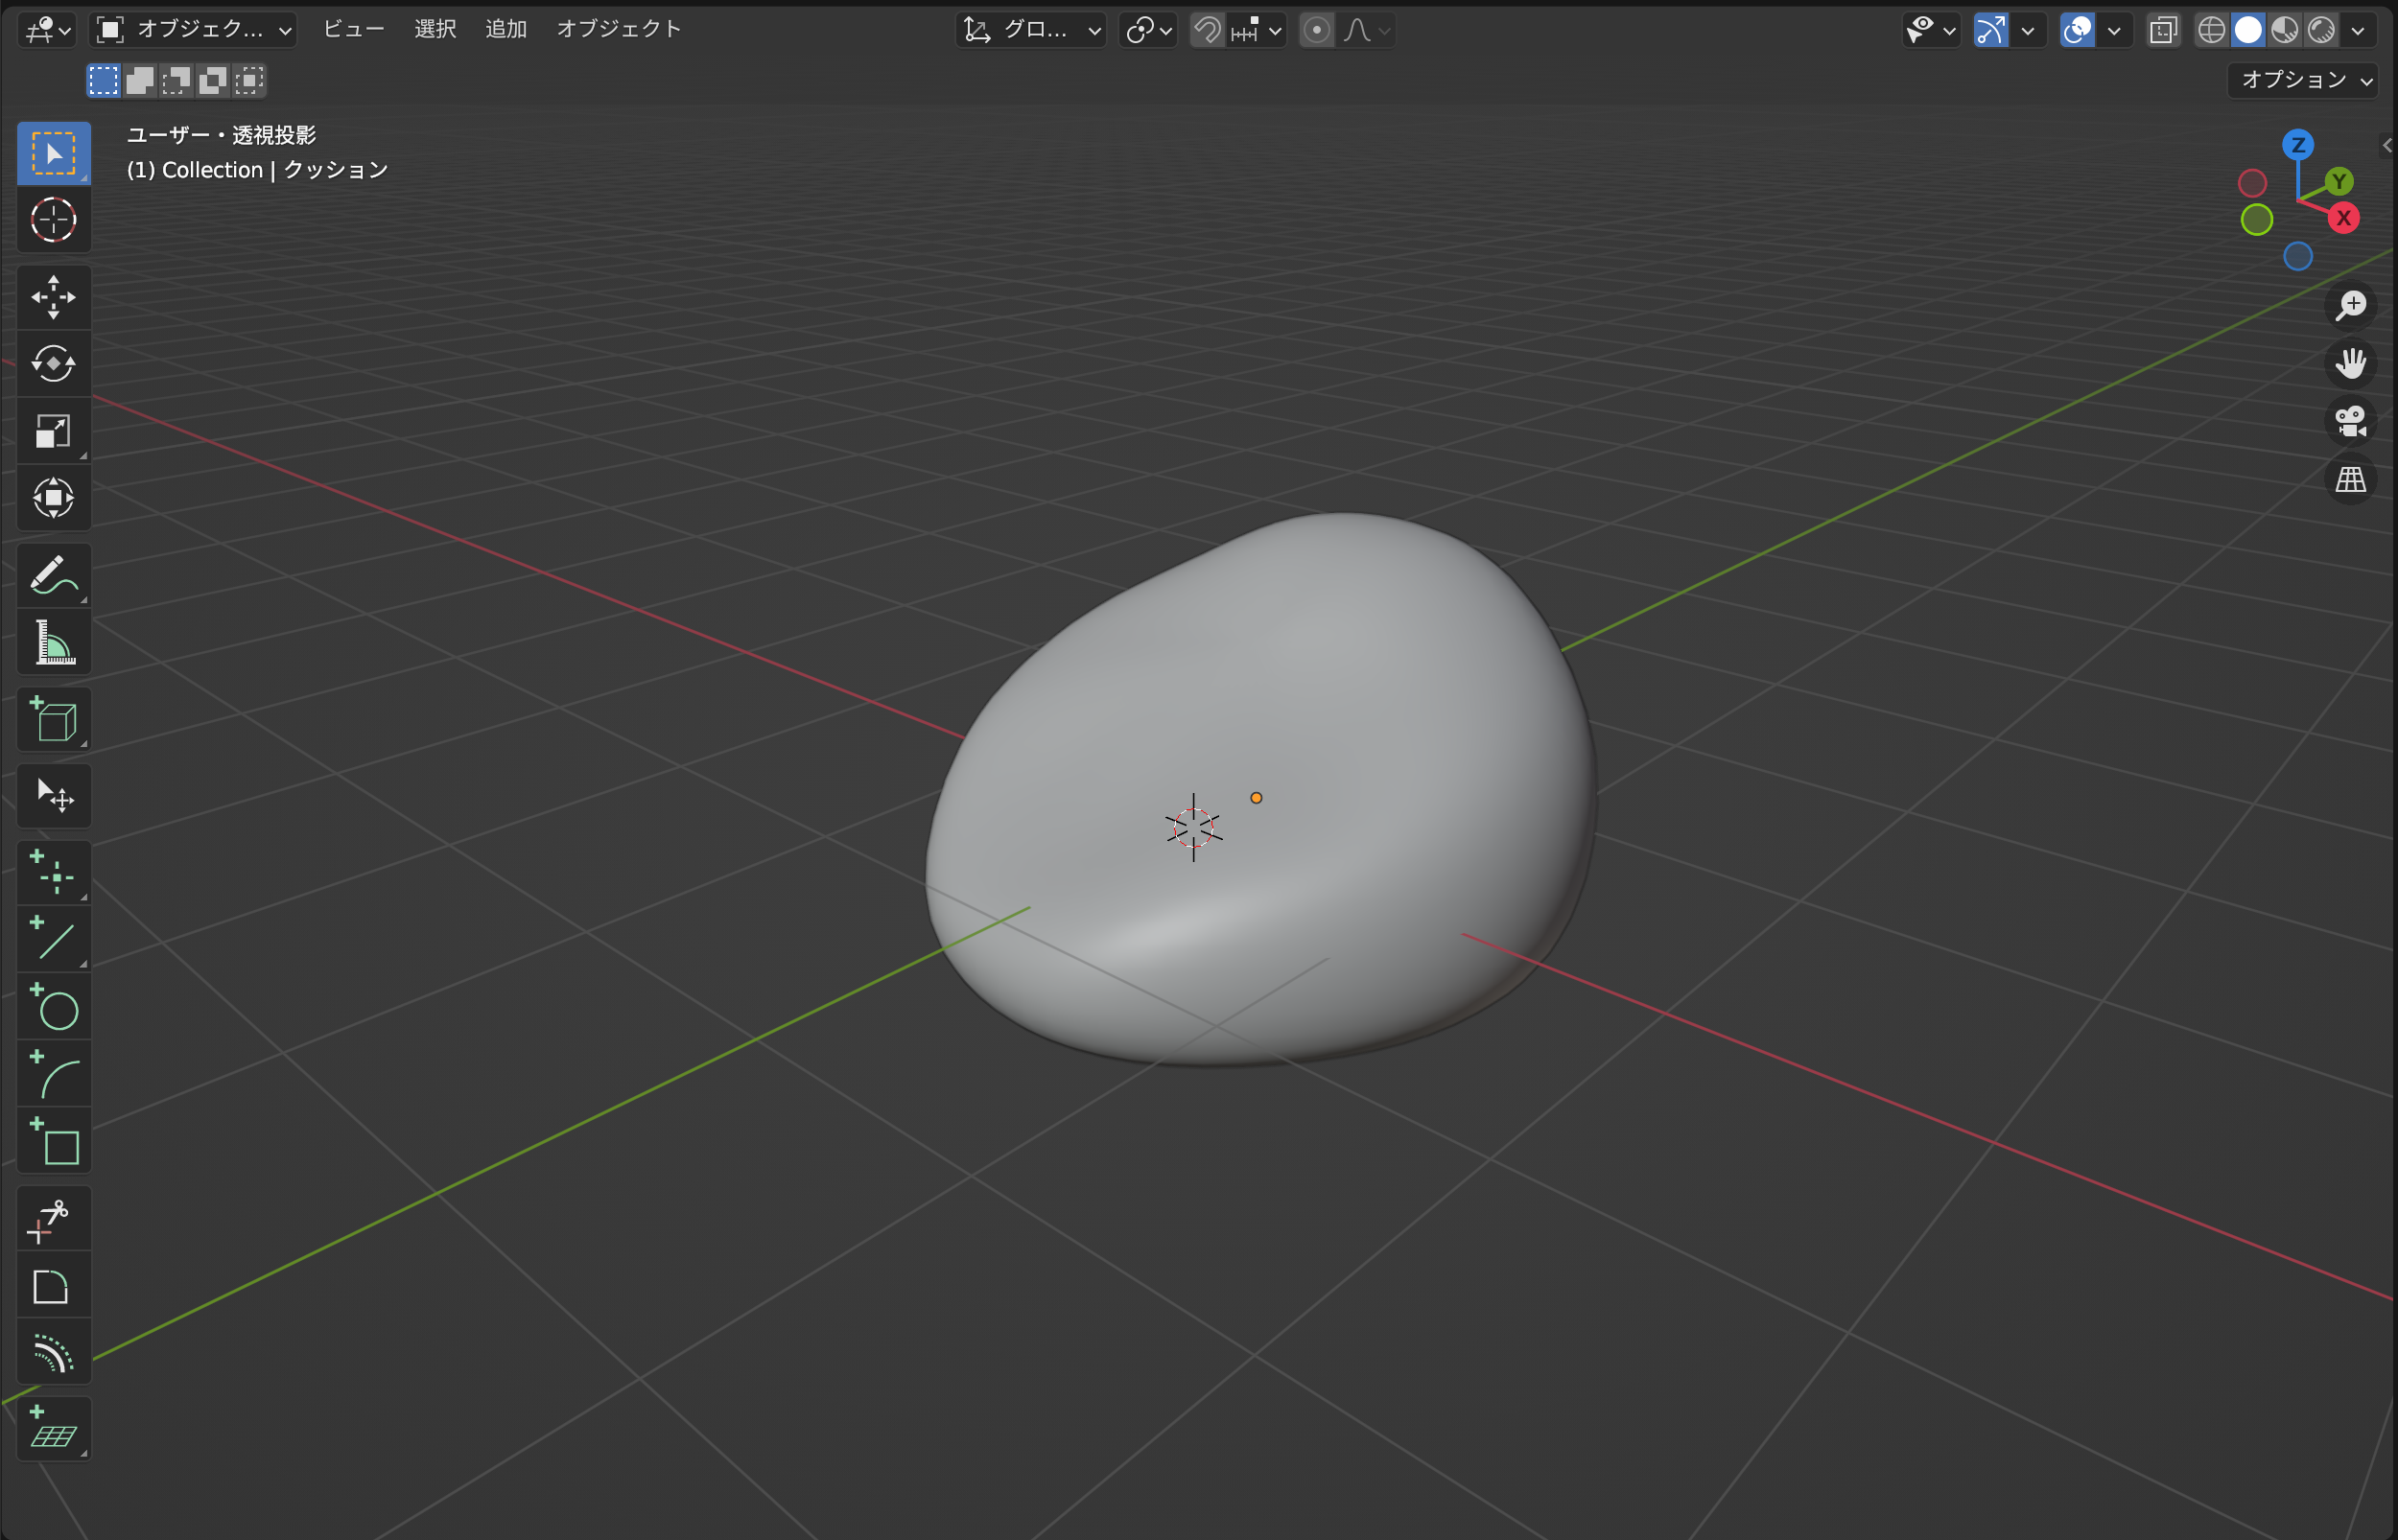Screen dimensions: 2398x1540
Task: Select the Scale tool
Action: (53, 431)
